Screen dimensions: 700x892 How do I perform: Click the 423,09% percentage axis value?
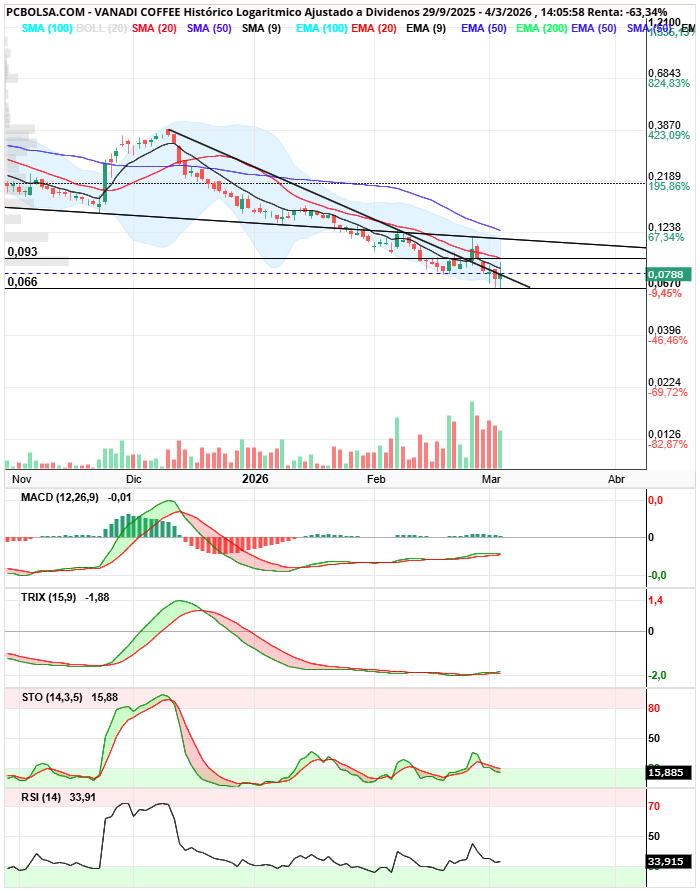[x=669, y=135]
